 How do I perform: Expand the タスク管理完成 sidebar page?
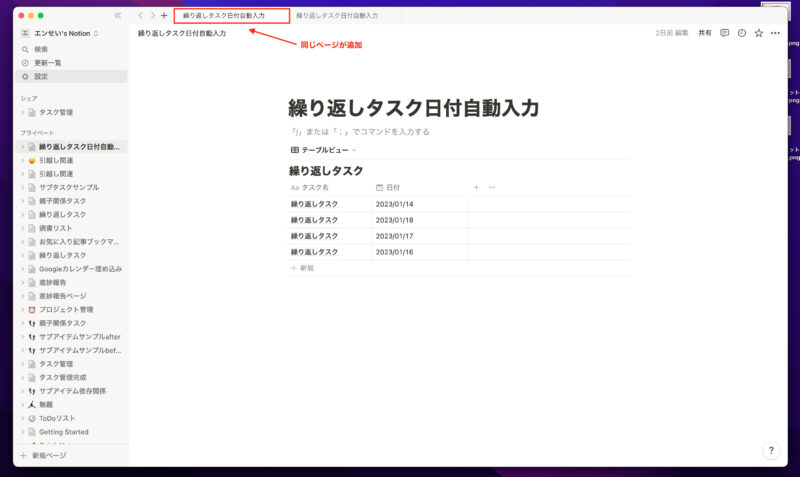click(22, 378)
